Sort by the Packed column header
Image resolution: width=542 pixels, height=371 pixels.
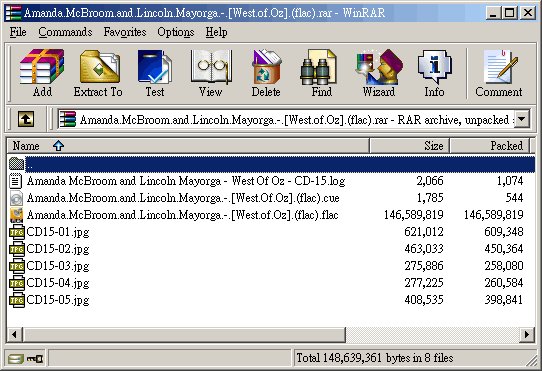click(x=490, y=146)
